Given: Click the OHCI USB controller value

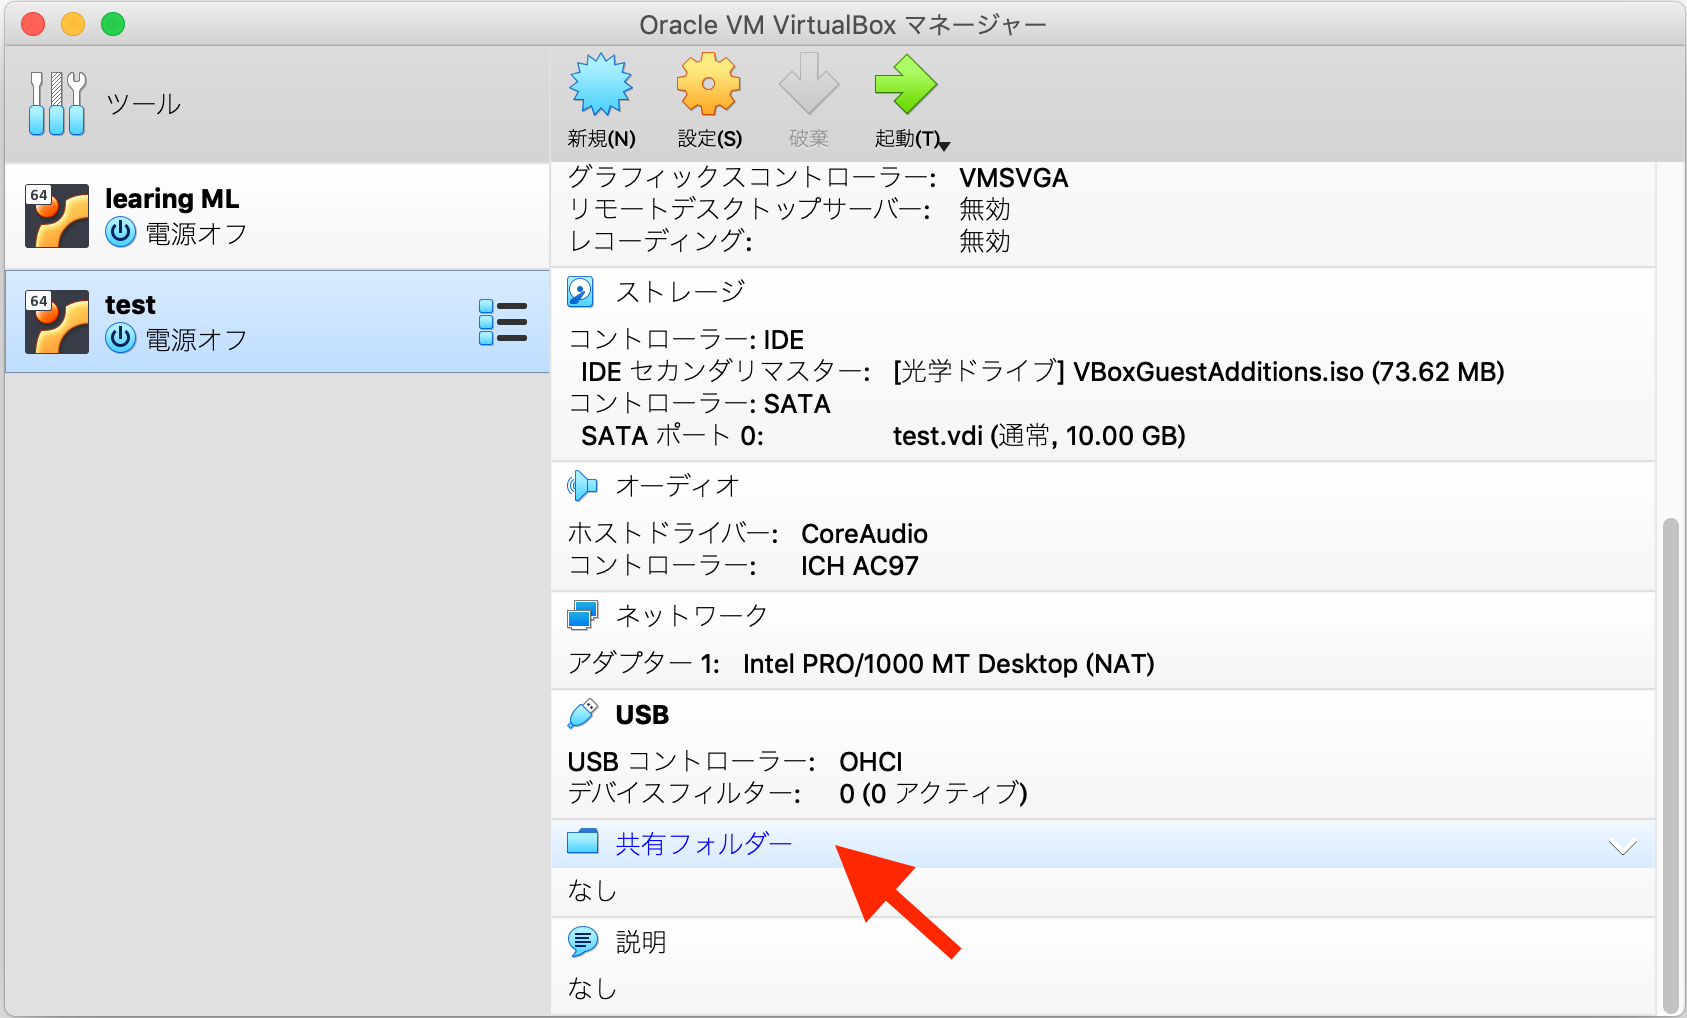Looking at the screenshot, I should coord(870,762).
